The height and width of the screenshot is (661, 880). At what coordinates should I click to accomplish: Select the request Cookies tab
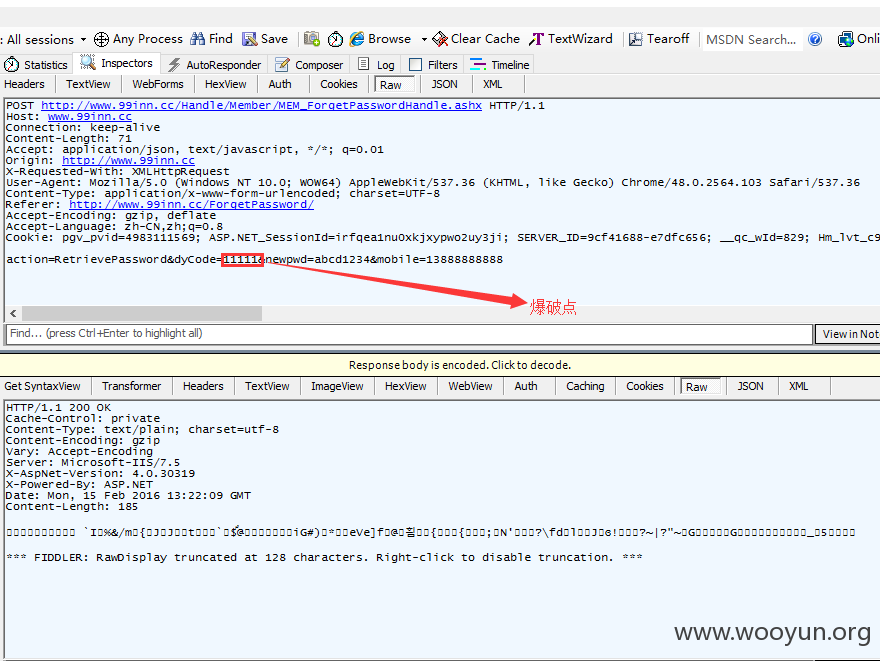point(338,84)
